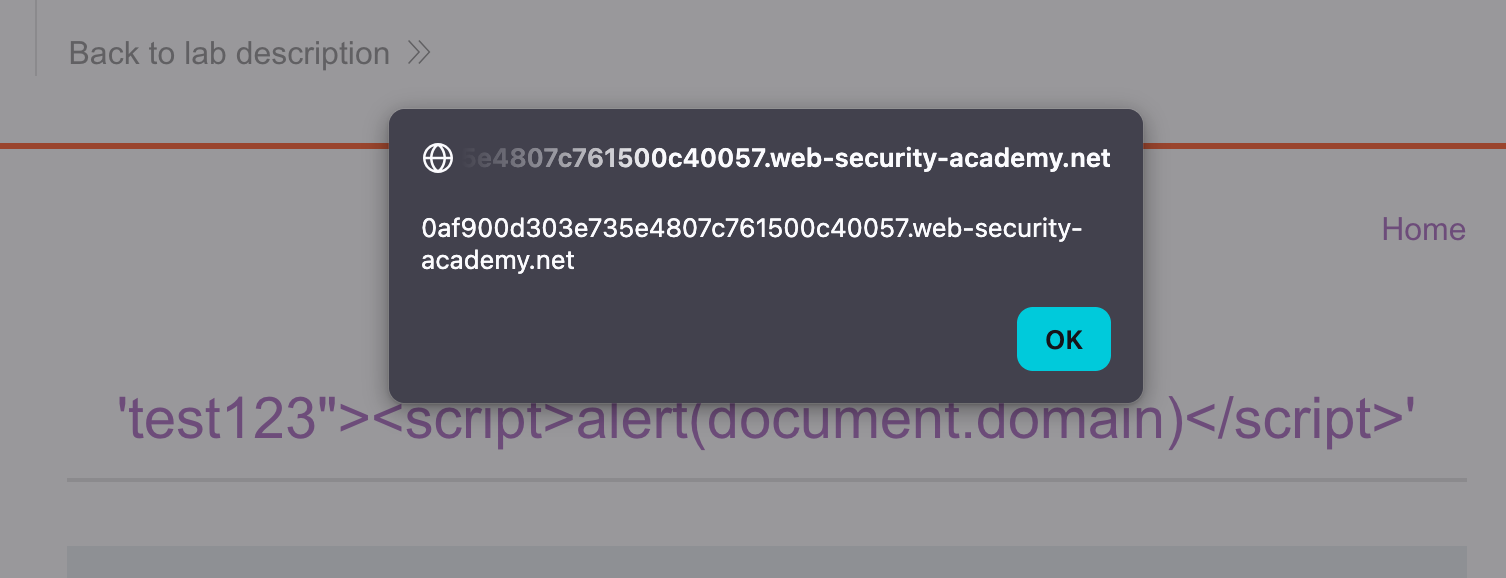Click the globe icon in the alert header
This screenshot has width=1506, height=578.
(x=438, y=159)
